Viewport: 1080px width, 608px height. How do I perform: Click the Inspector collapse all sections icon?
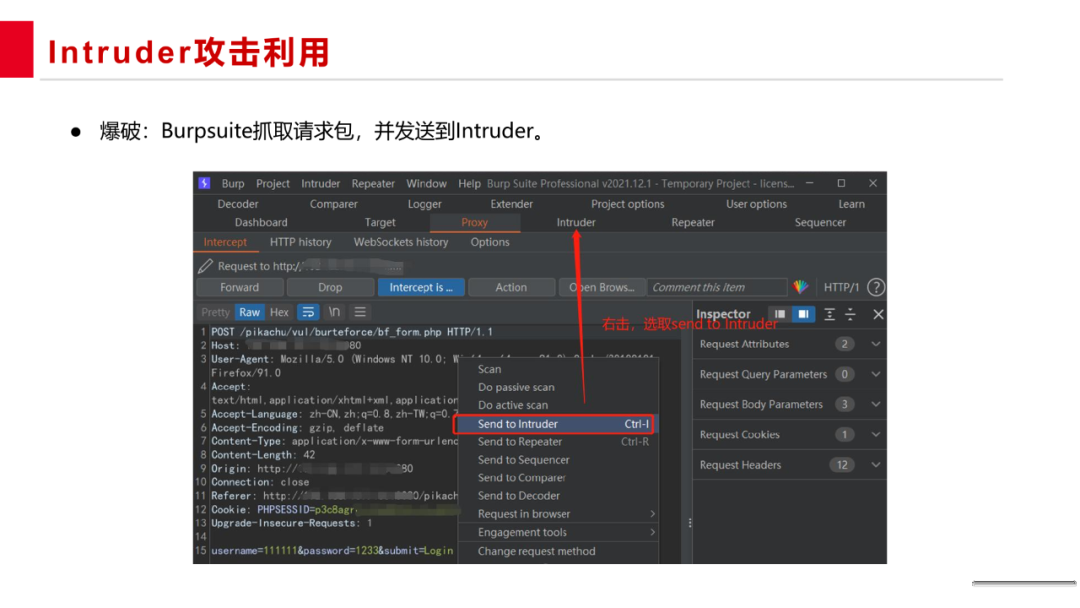coord(851,314)
